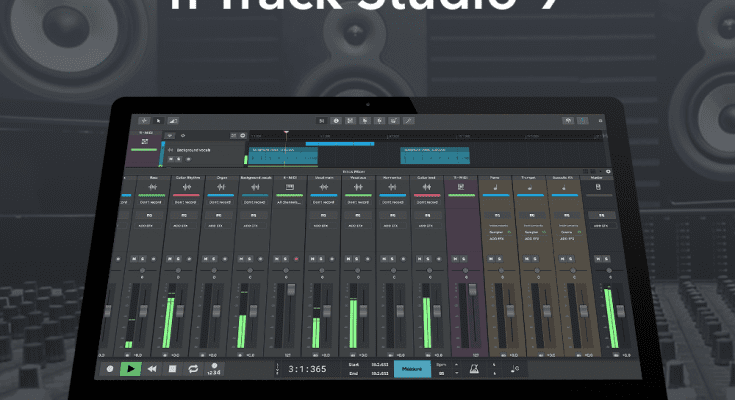Click the 3:1:365 time position display

click(308, 368)
